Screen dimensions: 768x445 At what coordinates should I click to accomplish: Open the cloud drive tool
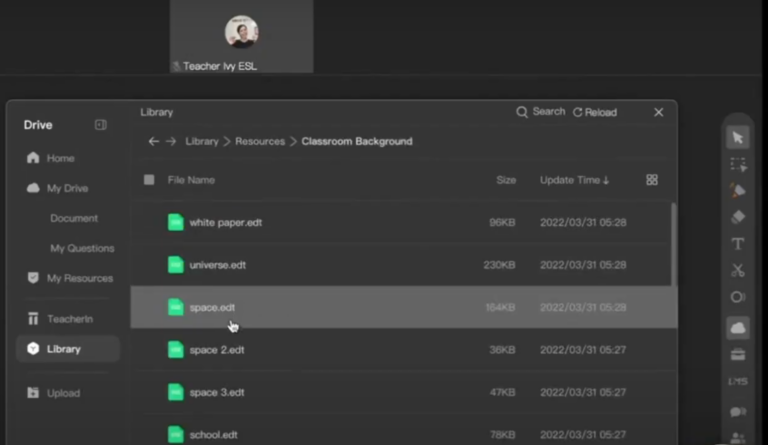(737, 326)
